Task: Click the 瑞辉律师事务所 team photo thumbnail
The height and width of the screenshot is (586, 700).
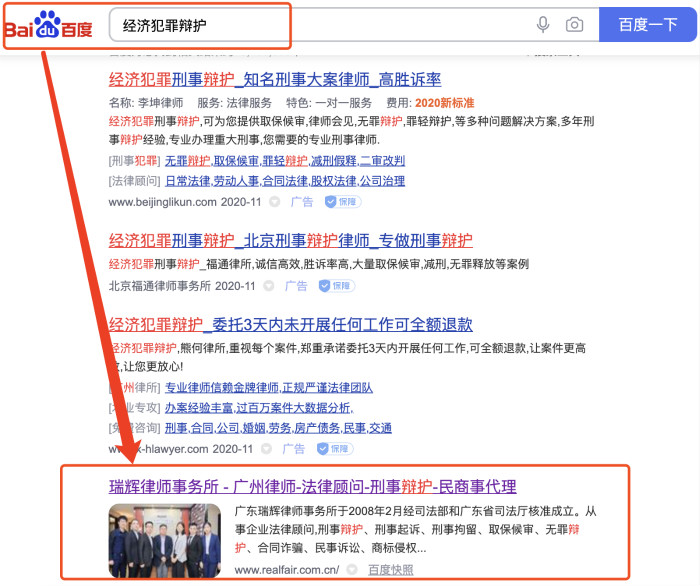Action: point(165,541)
